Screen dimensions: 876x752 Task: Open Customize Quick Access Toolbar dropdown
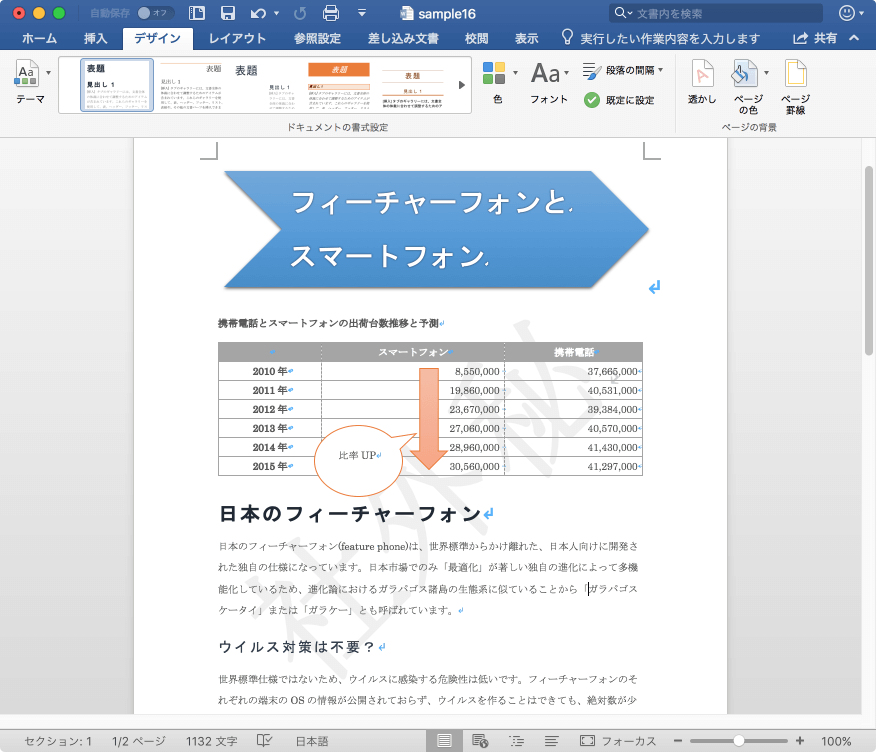[362, 13]
